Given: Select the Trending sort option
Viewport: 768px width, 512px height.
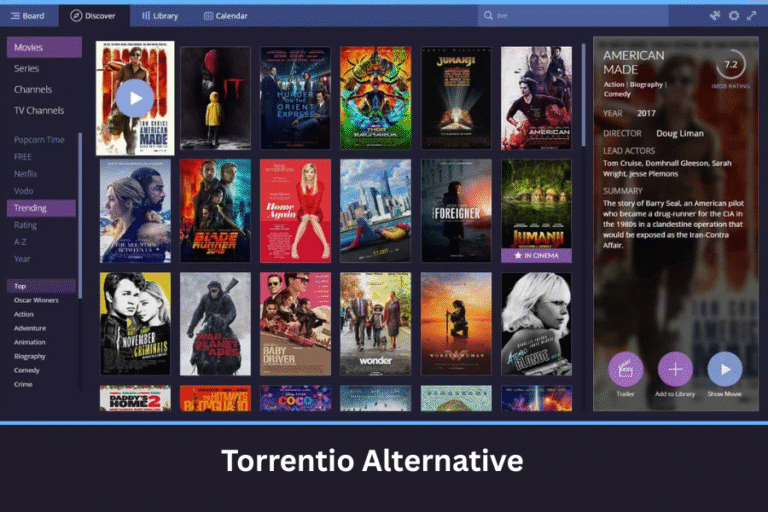Looking at the screenshot, I should coord(41,208).
